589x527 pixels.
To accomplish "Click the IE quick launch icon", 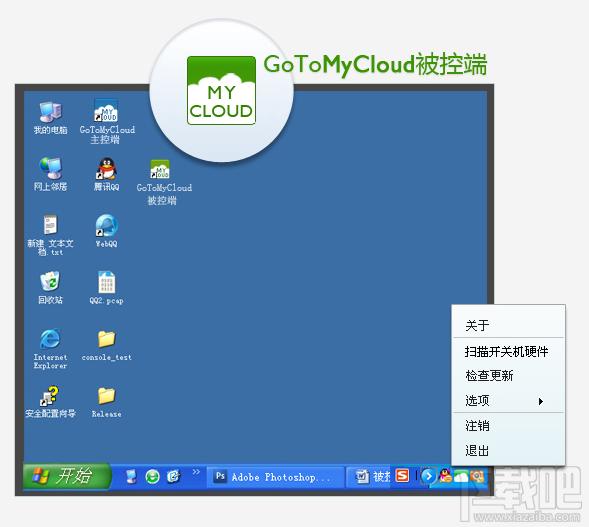I will (174, 476).
